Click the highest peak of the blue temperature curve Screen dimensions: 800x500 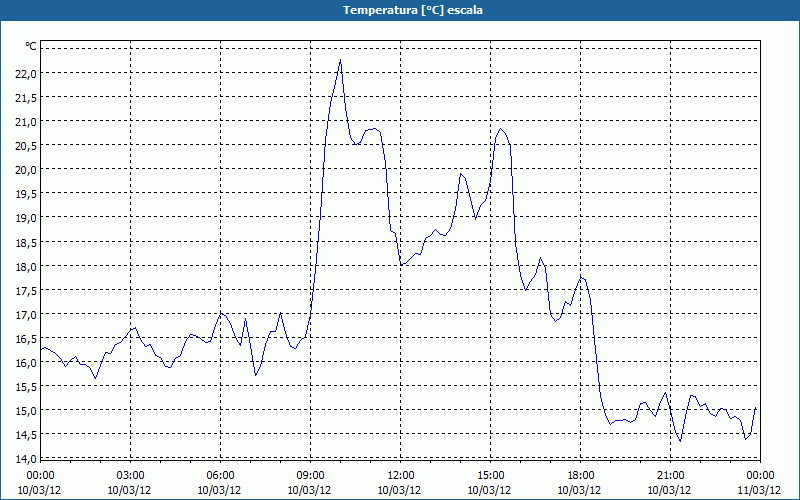340,60
